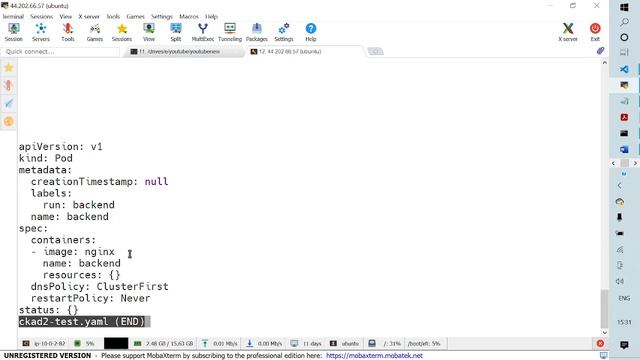Viewport: 640px width, 360px height.
Task: Click the 11 days uptime status entry
Action: (306, 344)
